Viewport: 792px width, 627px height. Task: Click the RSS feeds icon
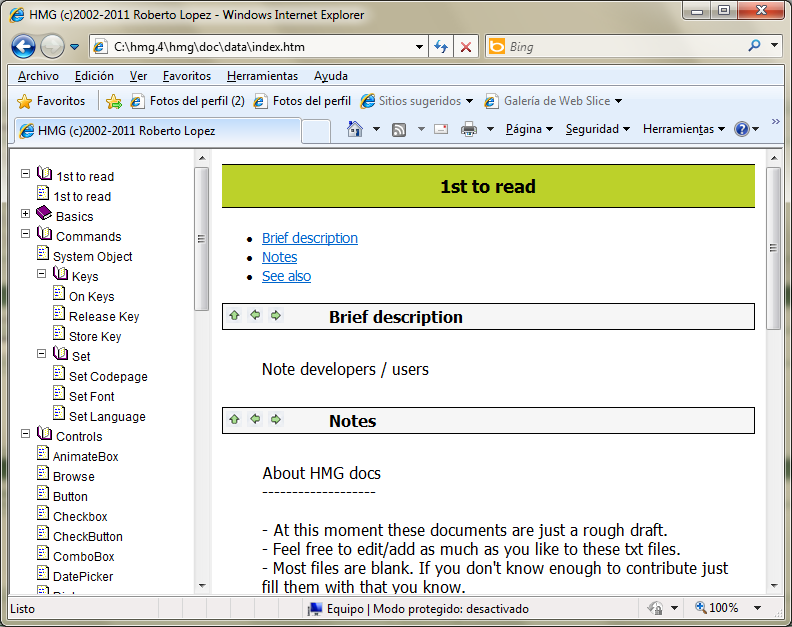[x=399, y=130]
